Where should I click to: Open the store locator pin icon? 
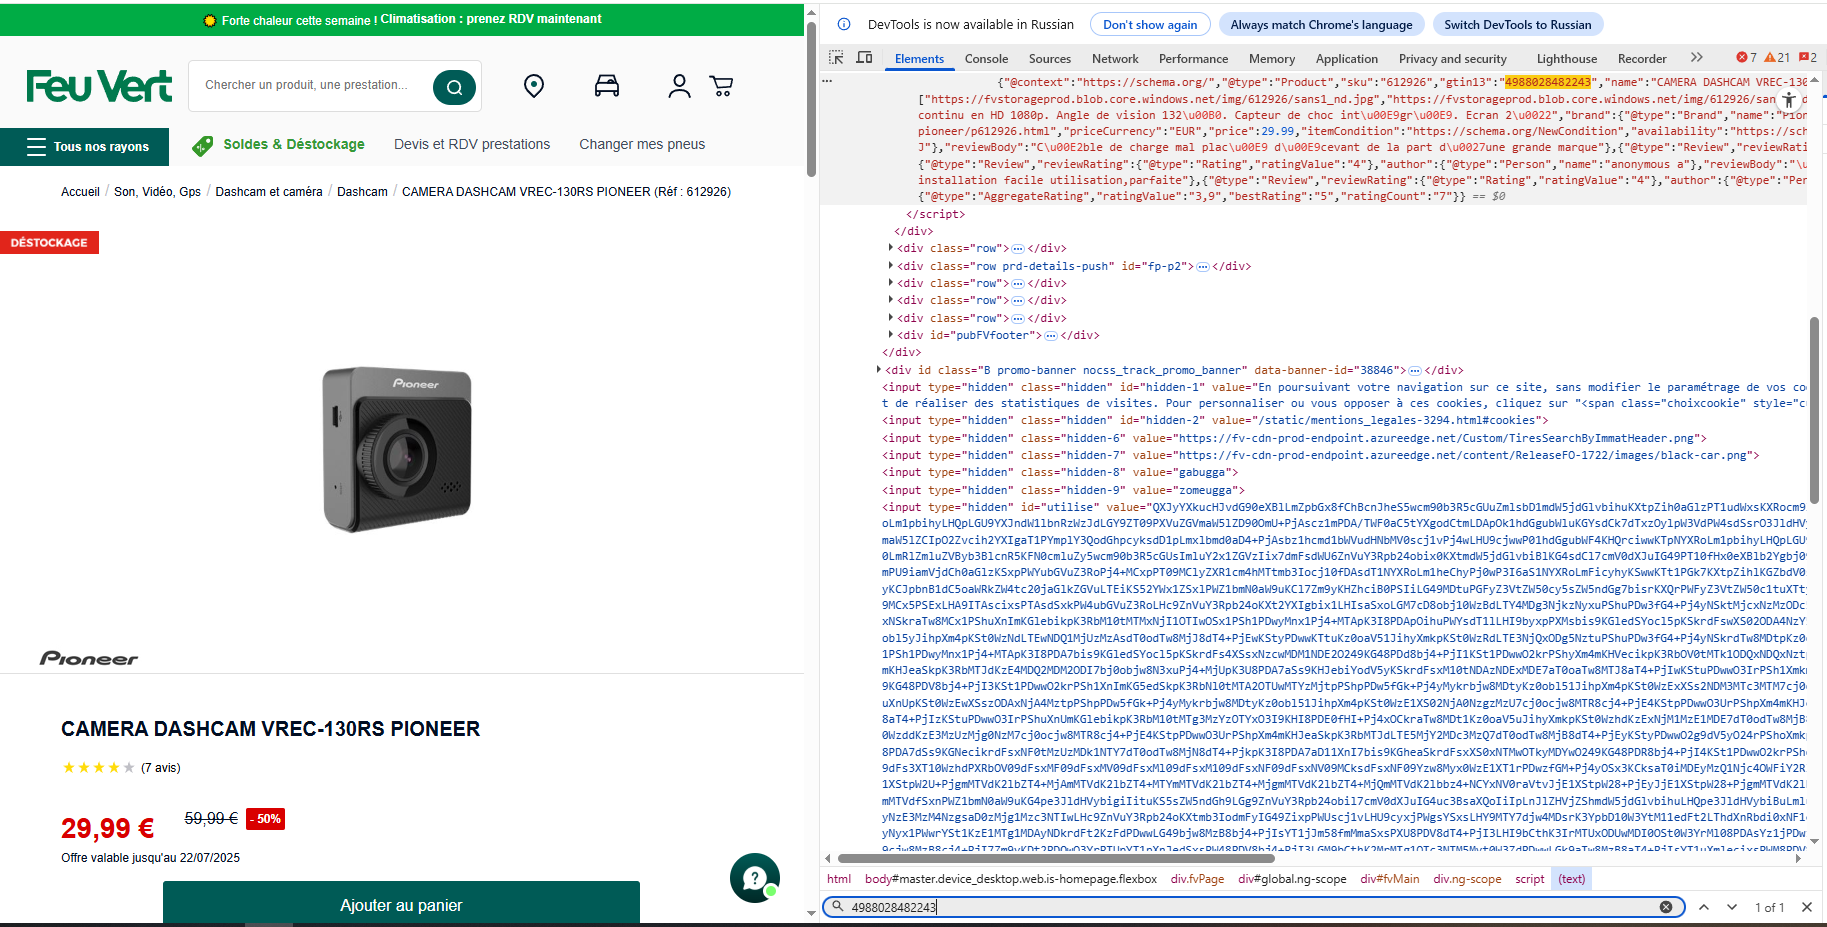534,87
